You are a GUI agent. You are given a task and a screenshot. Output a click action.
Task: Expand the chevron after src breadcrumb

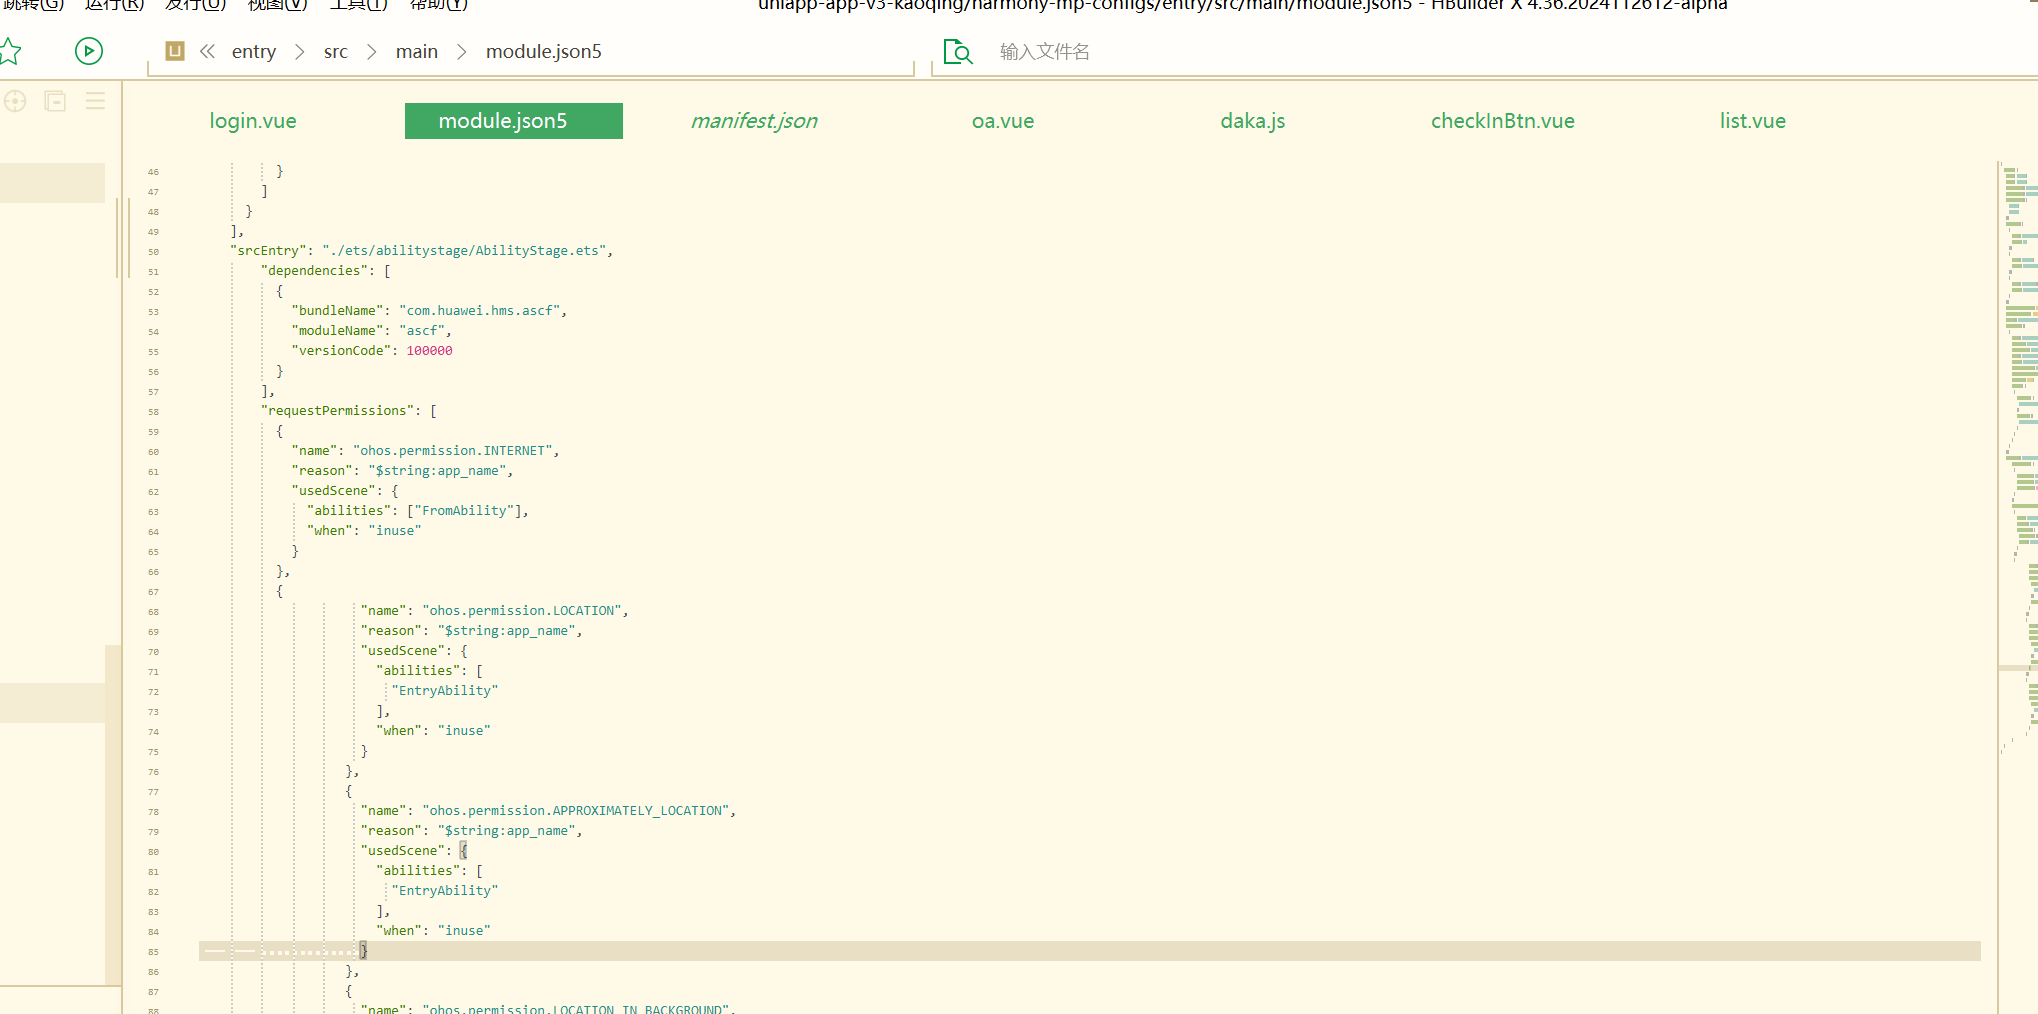tap(371, 52)
